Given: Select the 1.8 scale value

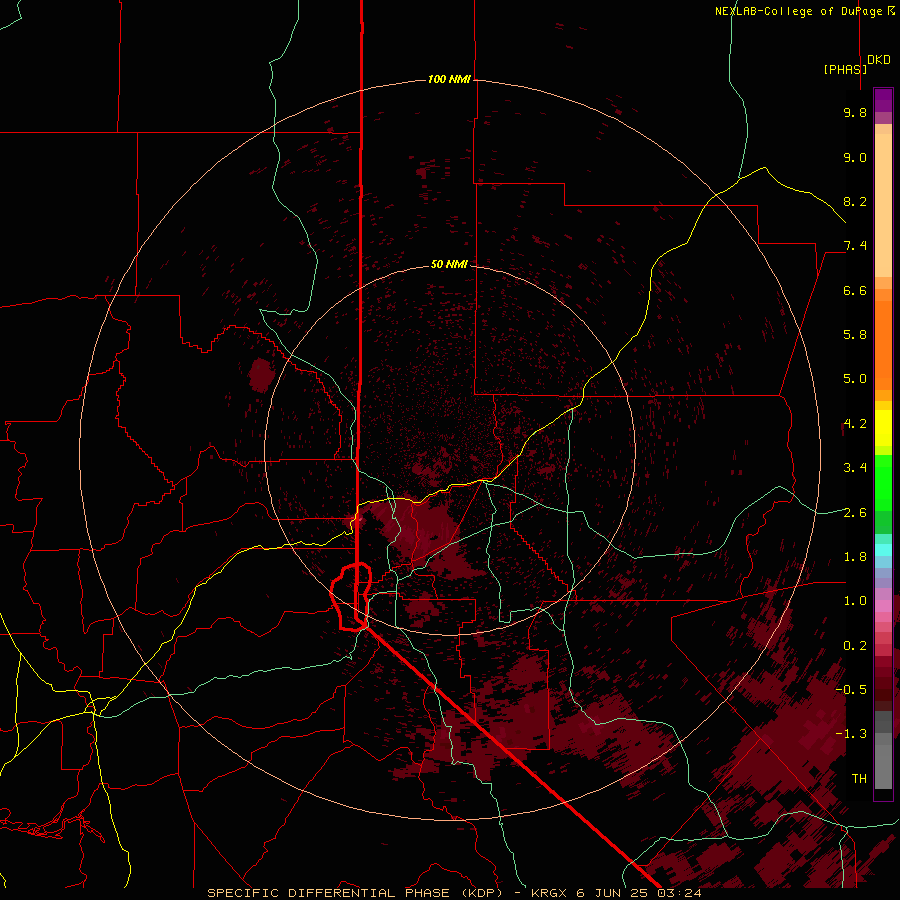Looking at the screenshot, I should pos(855,557).
